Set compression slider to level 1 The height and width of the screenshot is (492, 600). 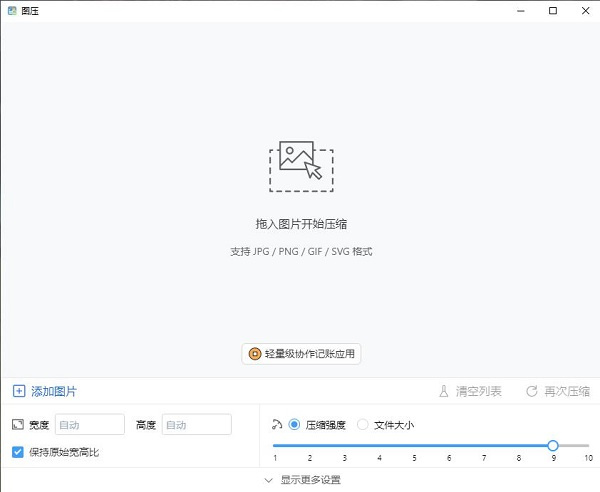point(275,445)
